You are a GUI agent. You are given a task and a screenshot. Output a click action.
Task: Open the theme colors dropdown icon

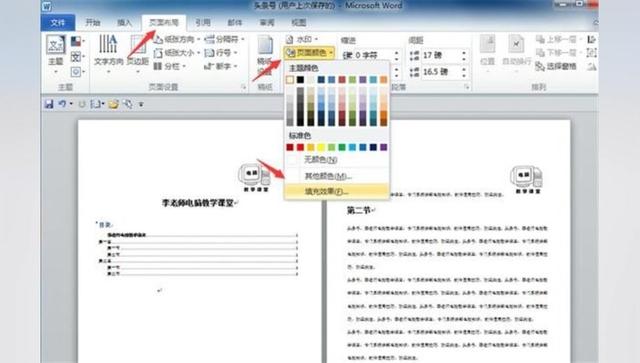(77, 42)
